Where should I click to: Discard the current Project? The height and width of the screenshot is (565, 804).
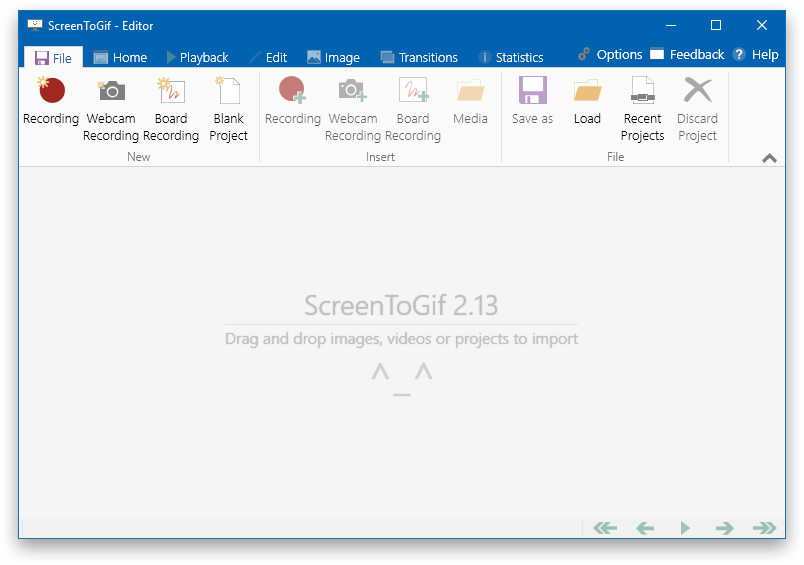[x=697, y=108]
